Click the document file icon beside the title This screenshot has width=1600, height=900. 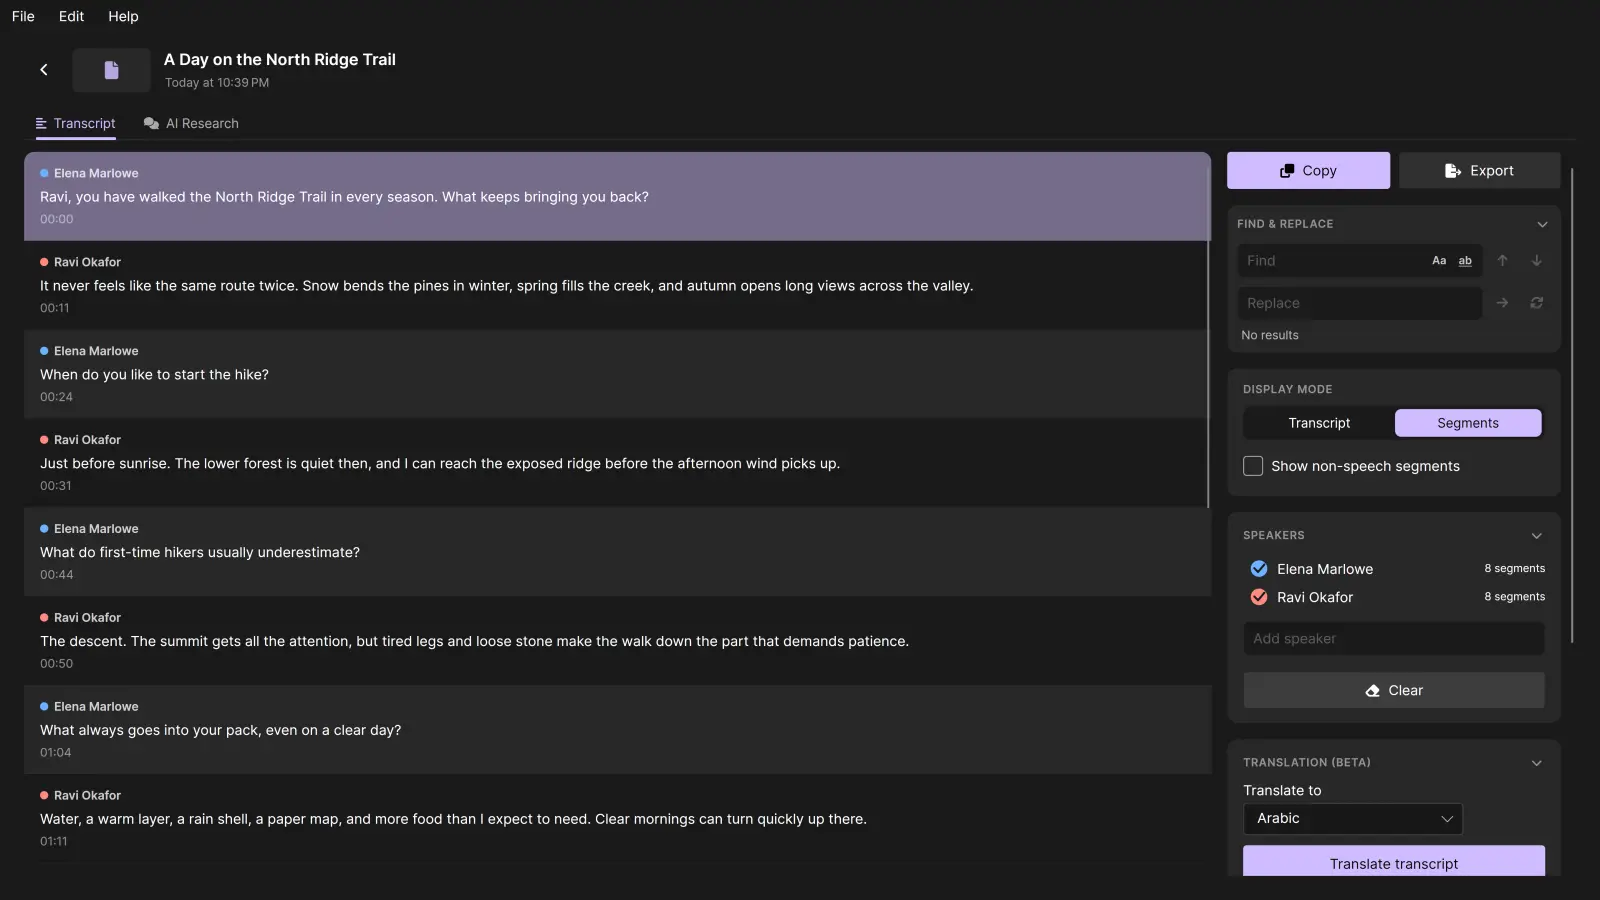111,70
